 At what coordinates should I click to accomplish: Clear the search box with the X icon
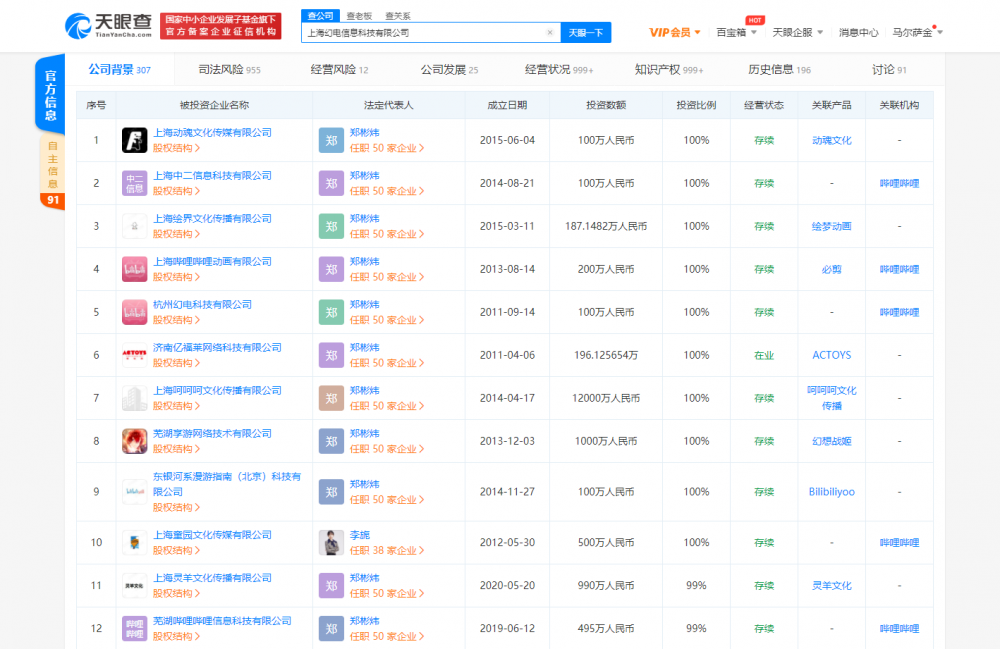coord(549,33)
